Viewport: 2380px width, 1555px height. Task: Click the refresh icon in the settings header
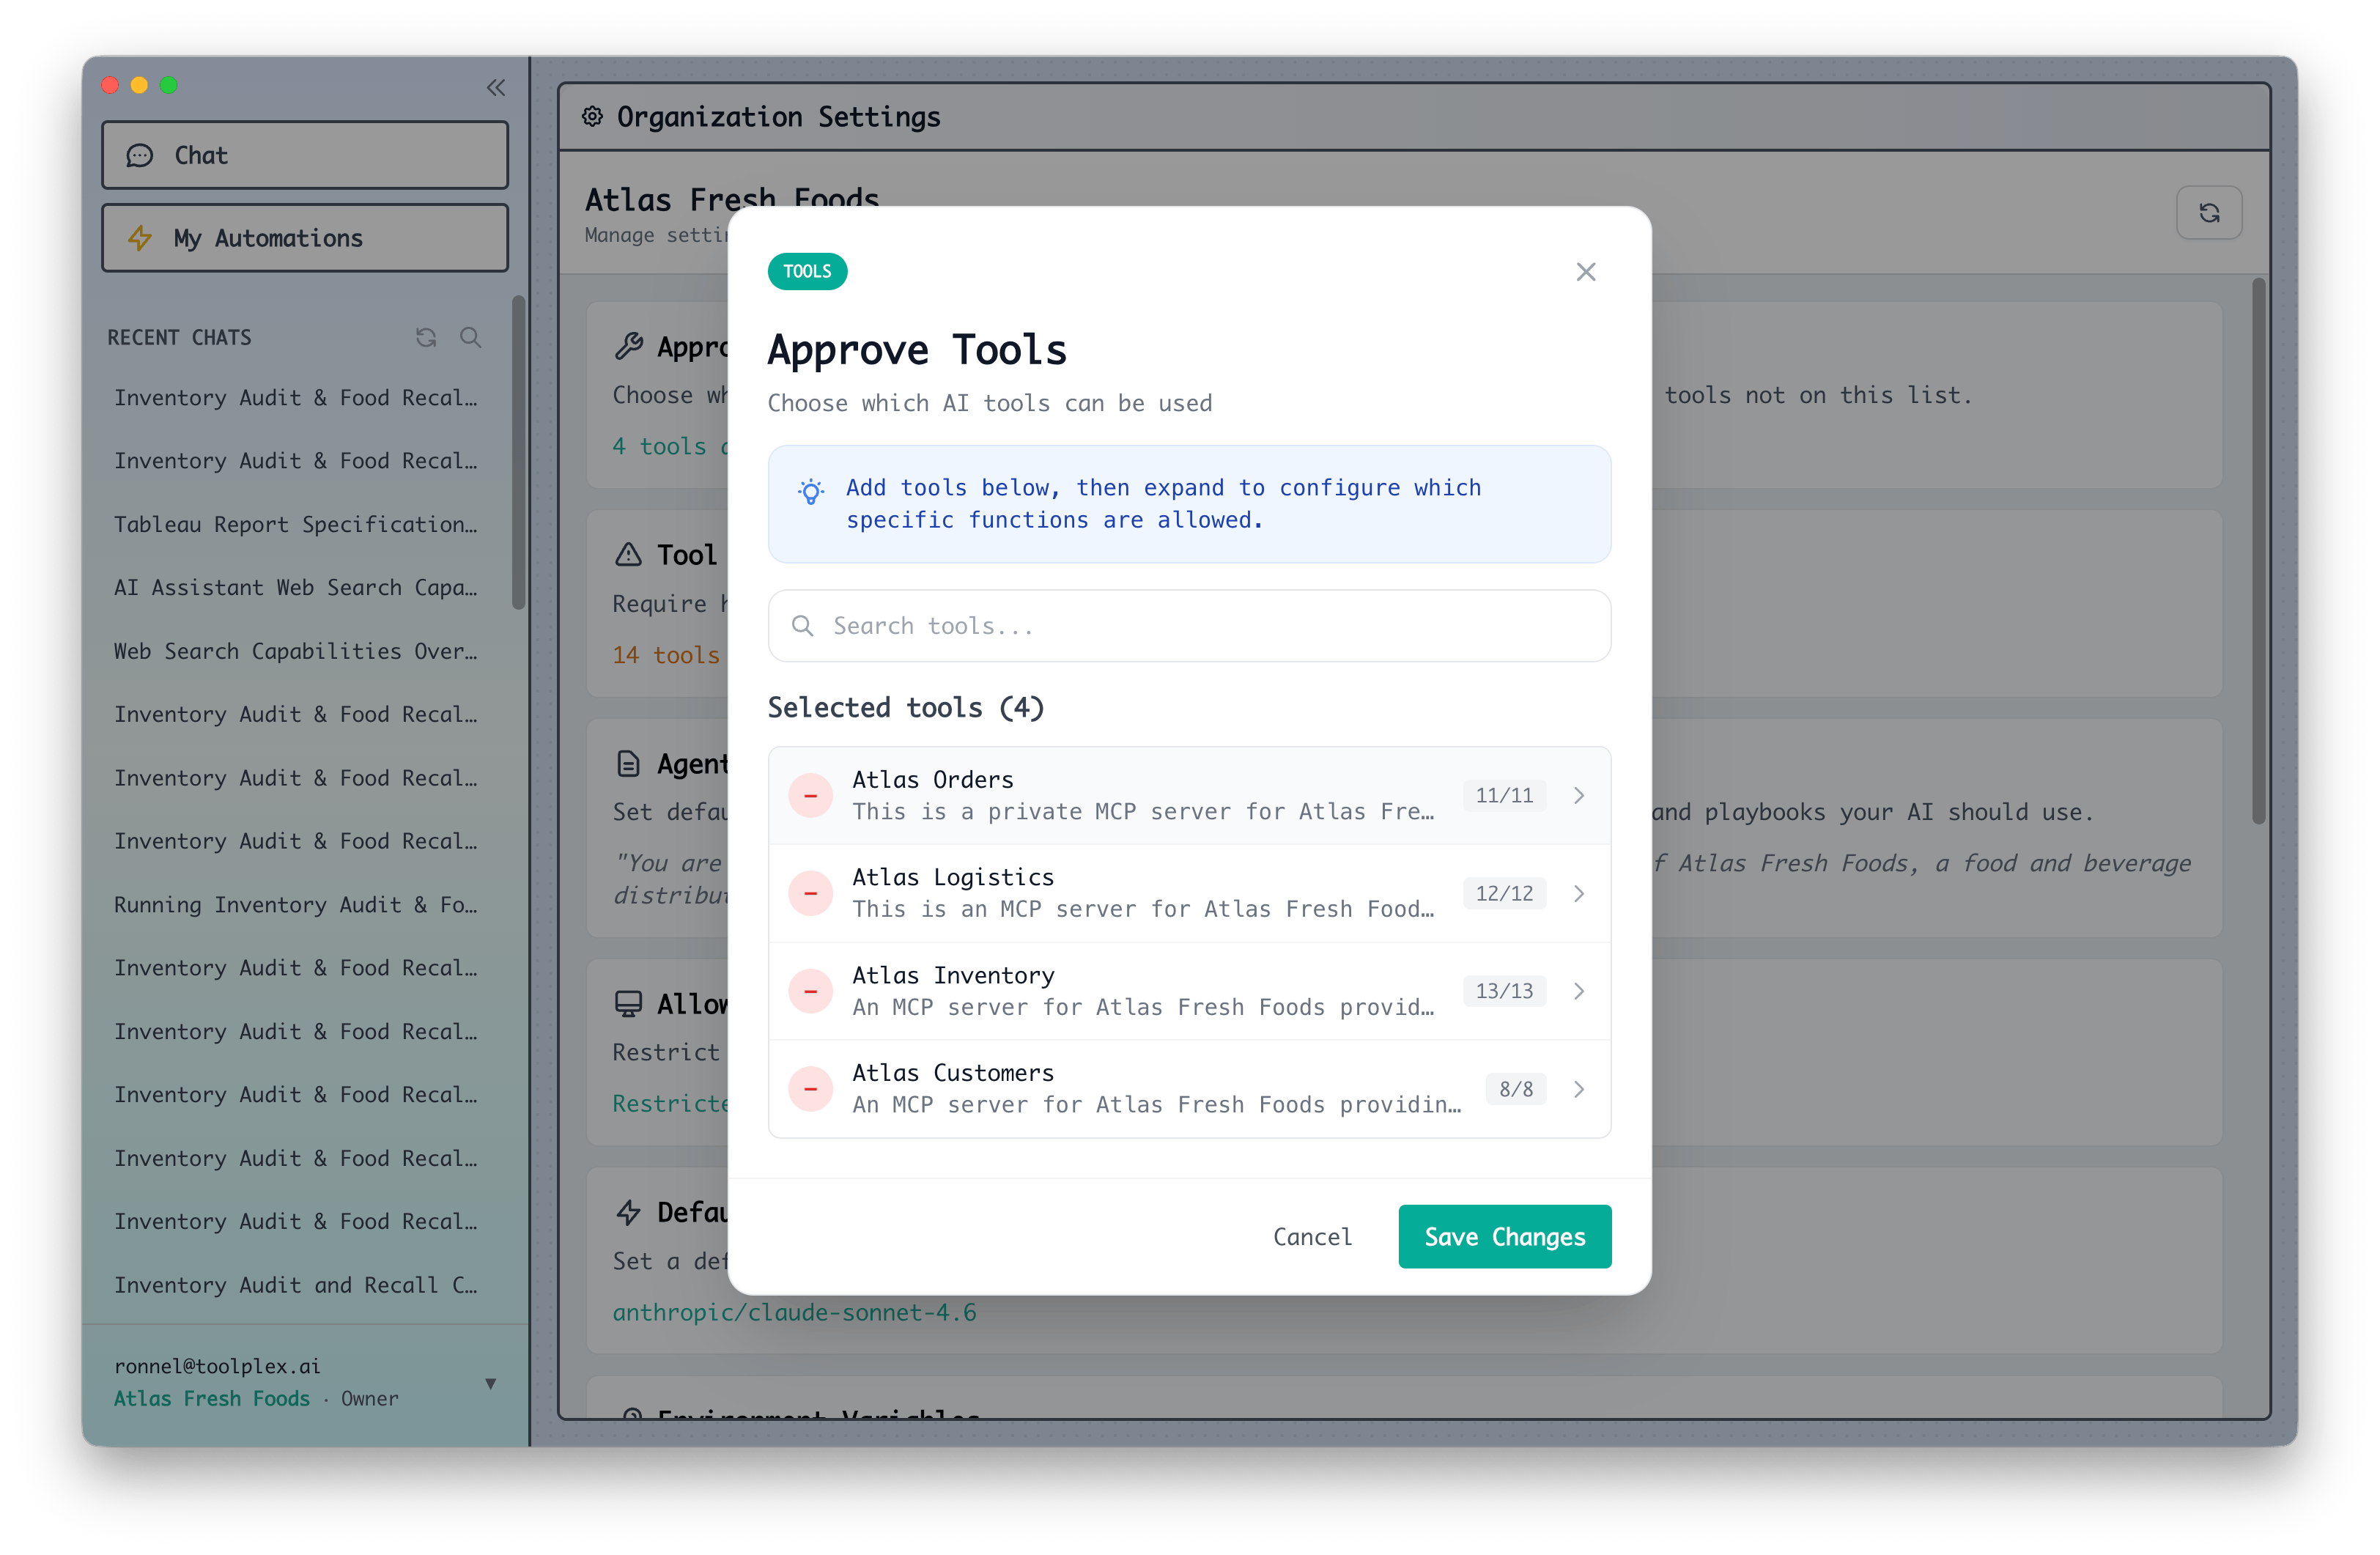click(2210, 213)
